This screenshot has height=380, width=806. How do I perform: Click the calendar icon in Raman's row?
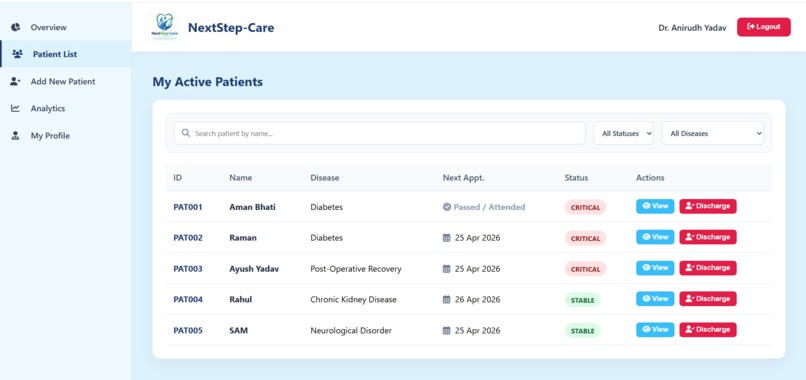(447, 238)
